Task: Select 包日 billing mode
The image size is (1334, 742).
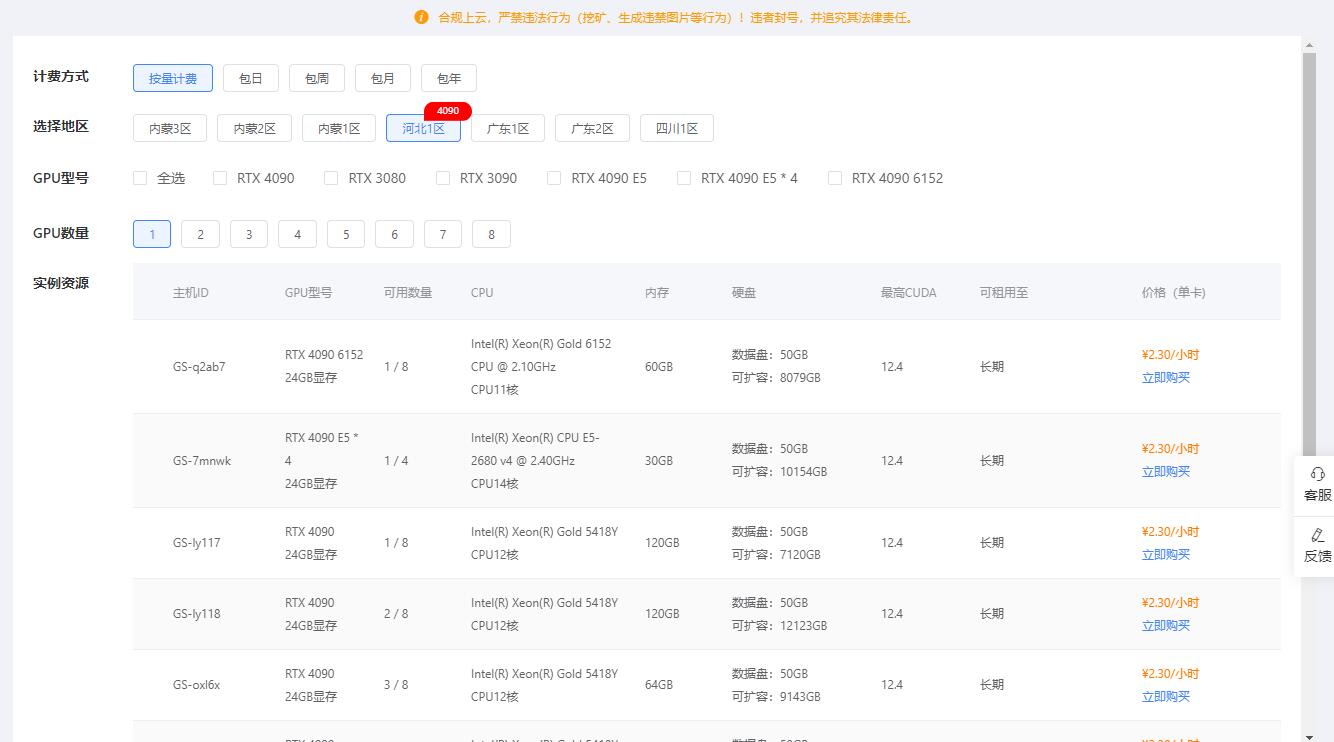Action: (251, 78)
